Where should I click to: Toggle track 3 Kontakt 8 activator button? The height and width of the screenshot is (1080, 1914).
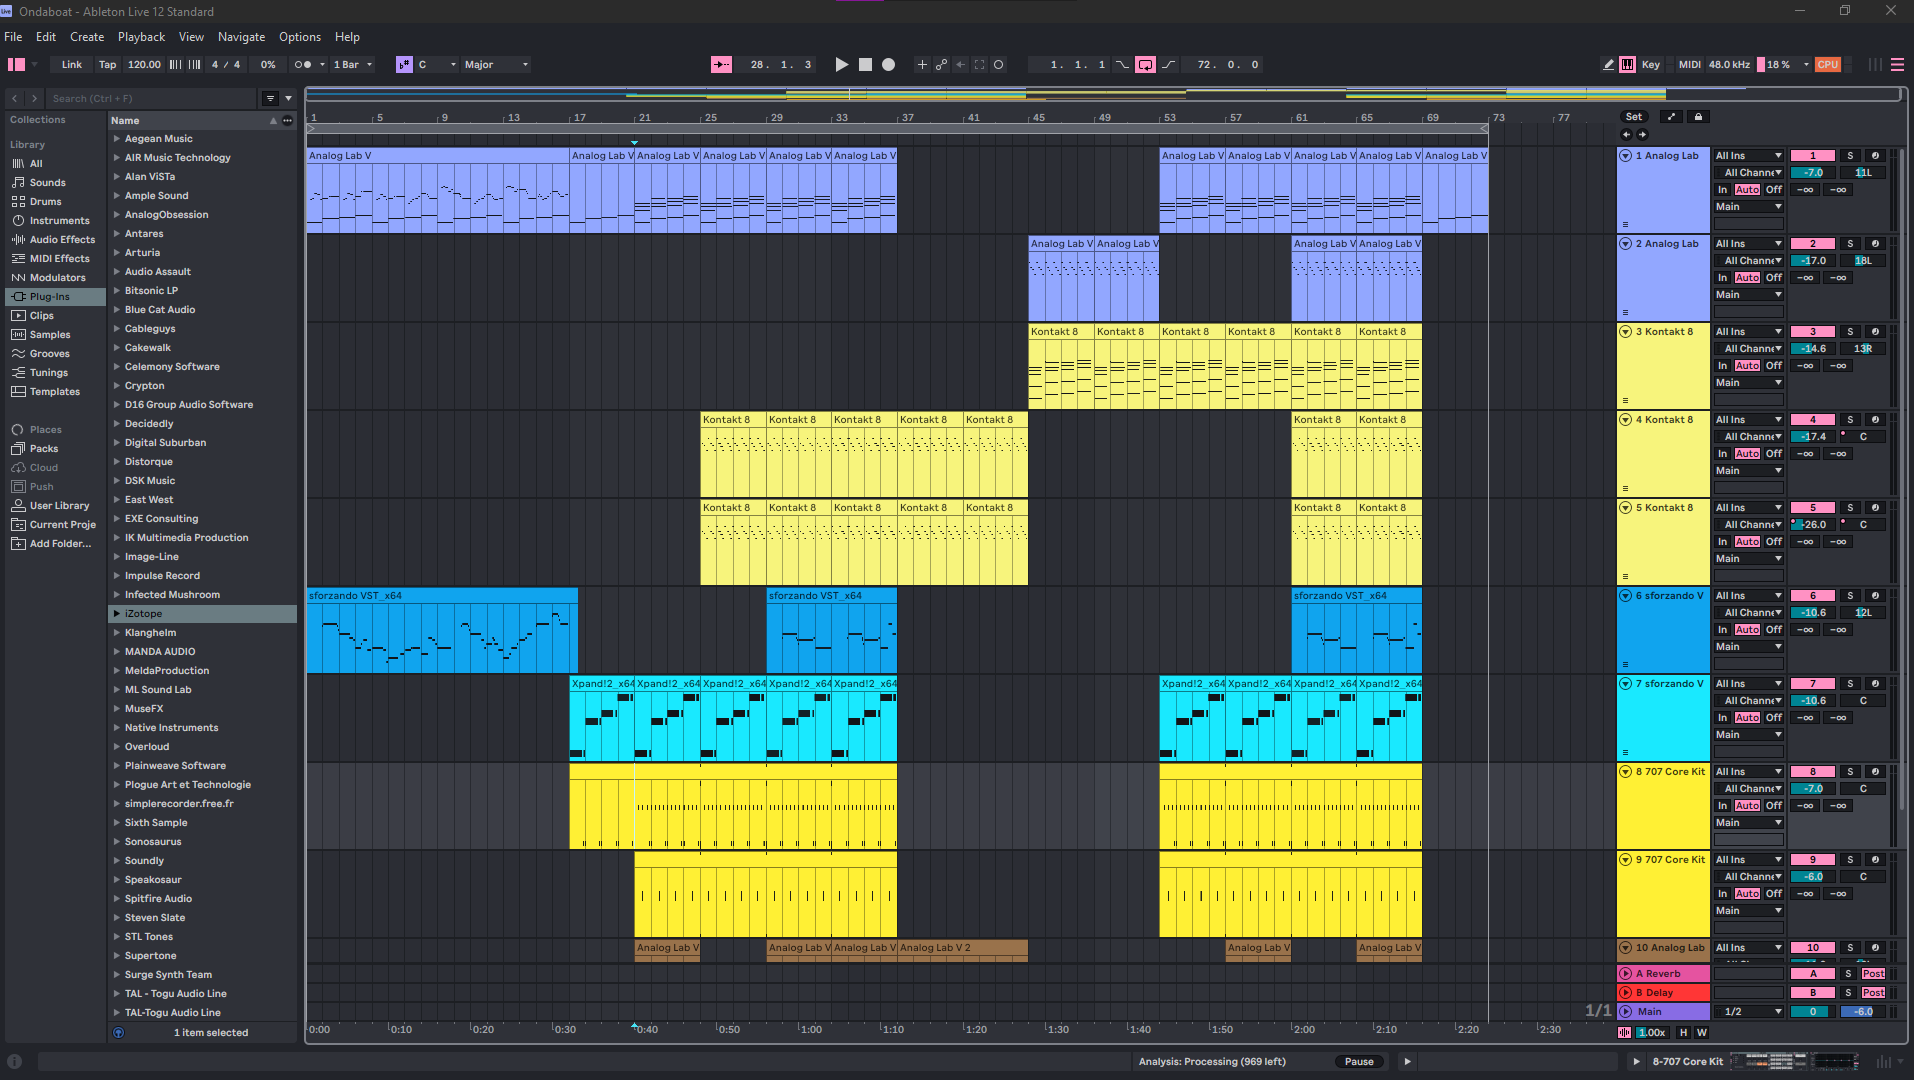[1813, 332]
